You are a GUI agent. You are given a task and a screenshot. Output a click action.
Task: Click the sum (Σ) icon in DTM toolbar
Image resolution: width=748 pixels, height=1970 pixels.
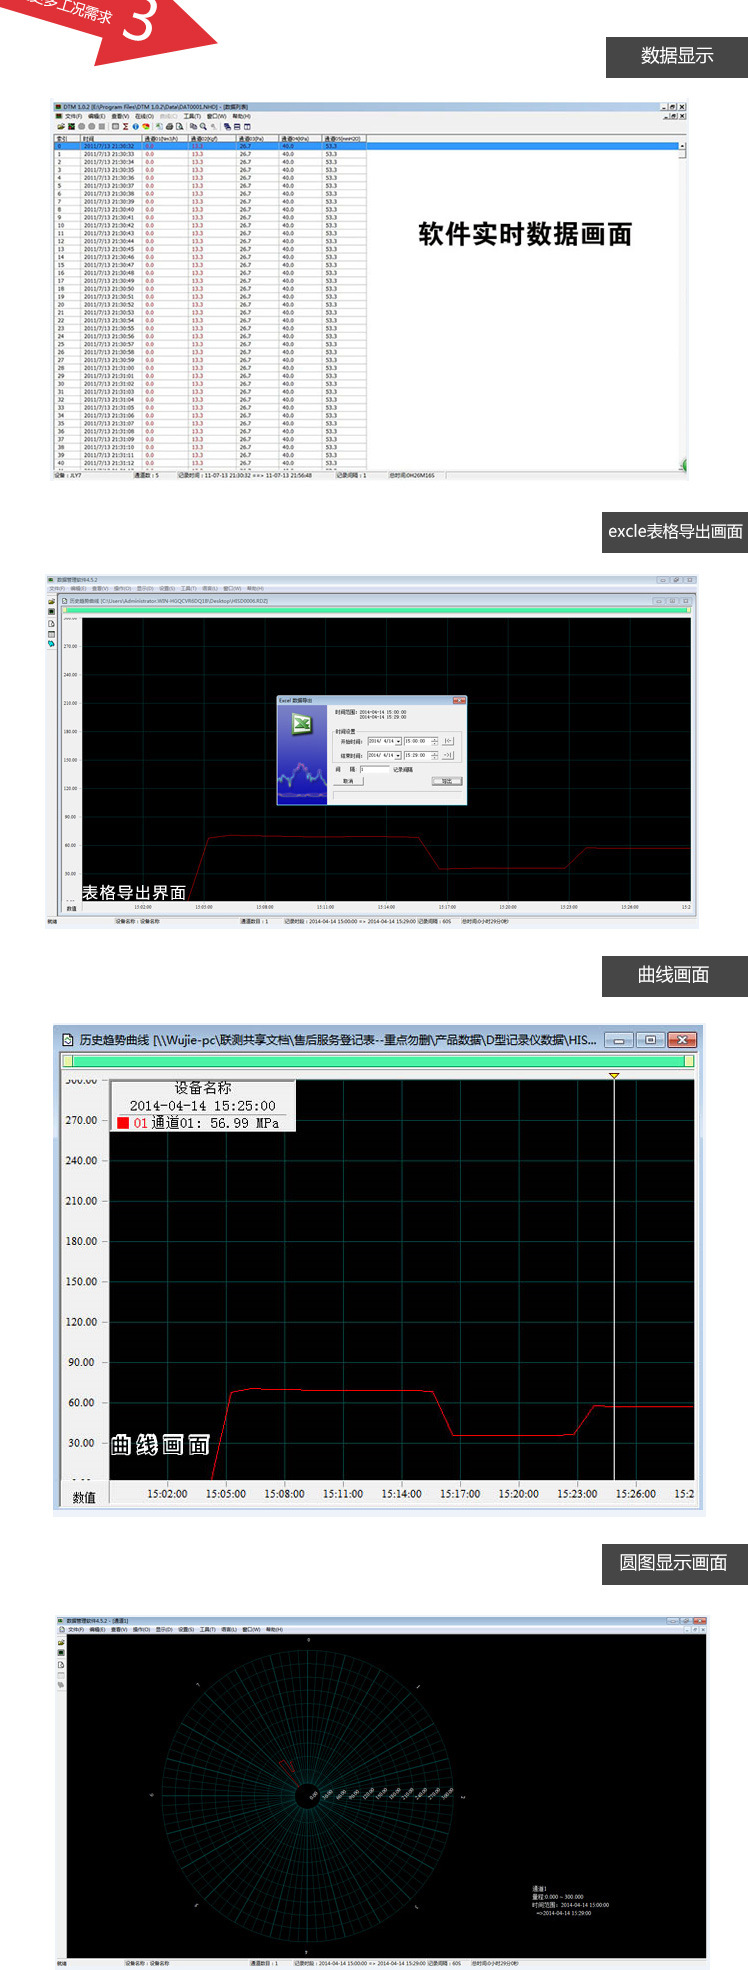[125, 127]
